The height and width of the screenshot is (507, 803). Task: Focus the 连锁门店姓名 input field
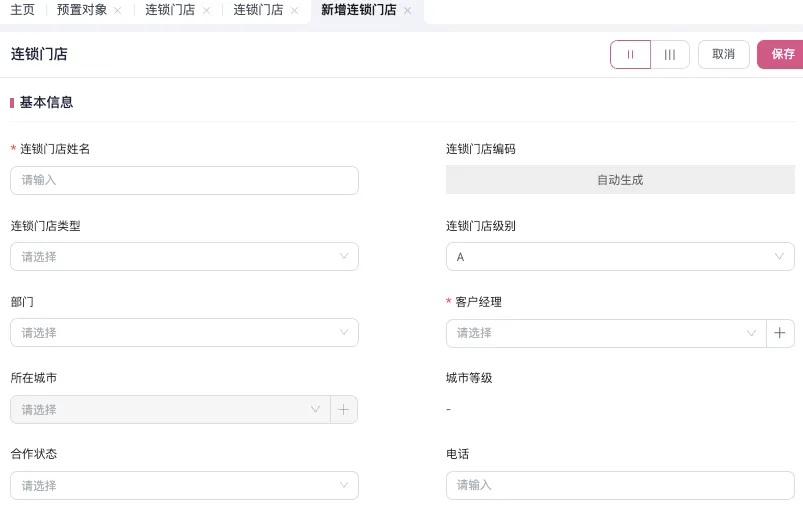[184, 180]
